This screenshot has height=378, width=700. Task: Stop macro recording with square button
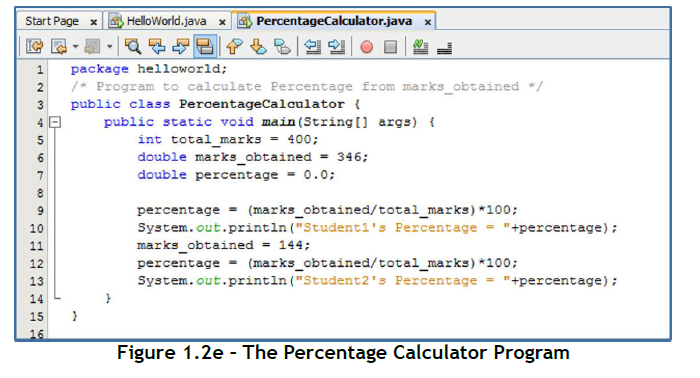pyautogui.click(x=391, y=47)
